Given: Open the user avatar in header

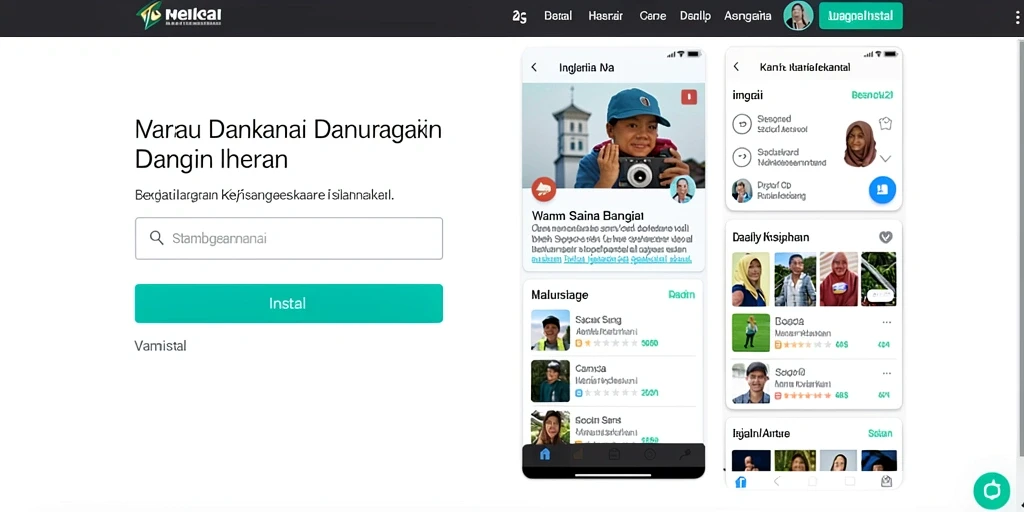Looking at the screenshot, I should pos(797,16).
